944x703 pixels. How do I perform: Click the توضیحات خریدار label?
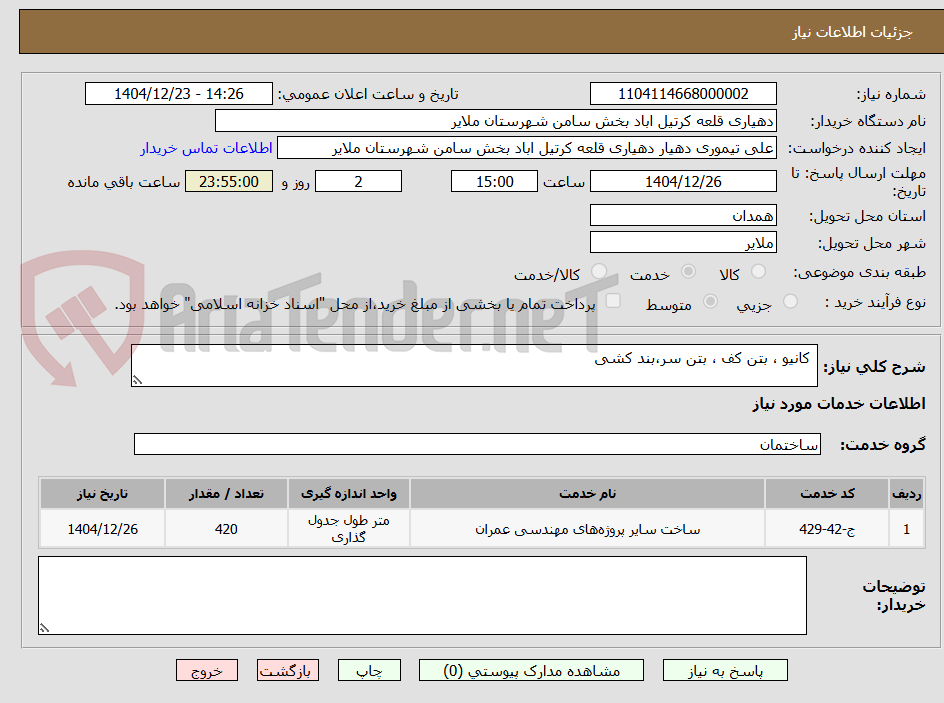tap(894, 595)
